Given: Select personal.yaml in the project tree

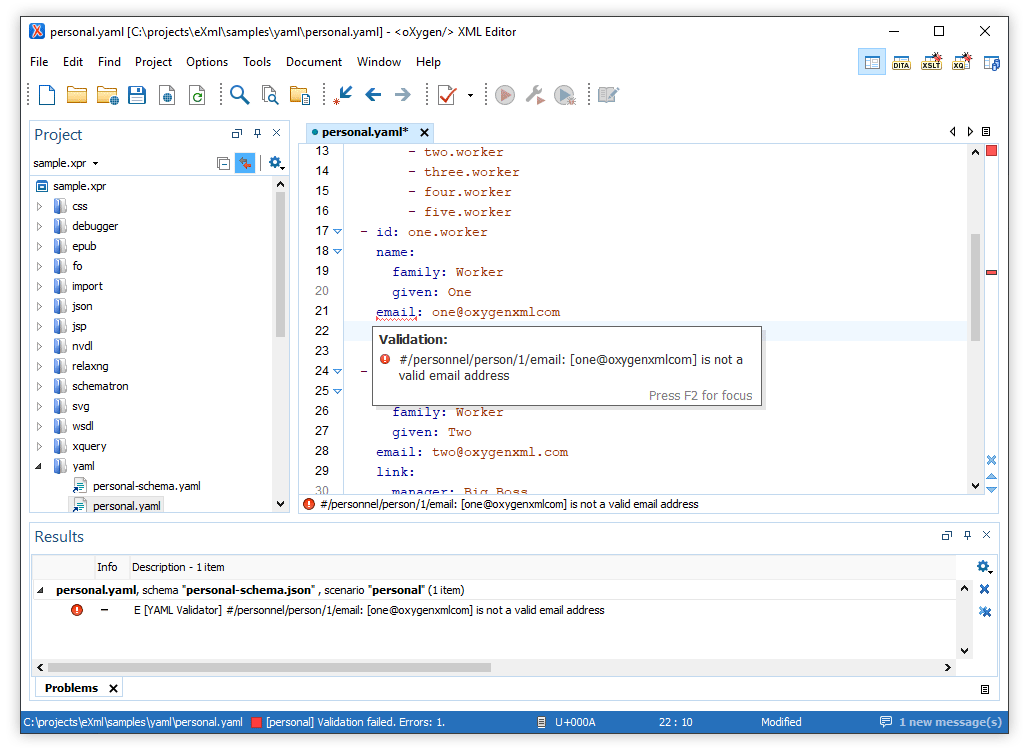Looking at the screenshot, I should (126, 506).
